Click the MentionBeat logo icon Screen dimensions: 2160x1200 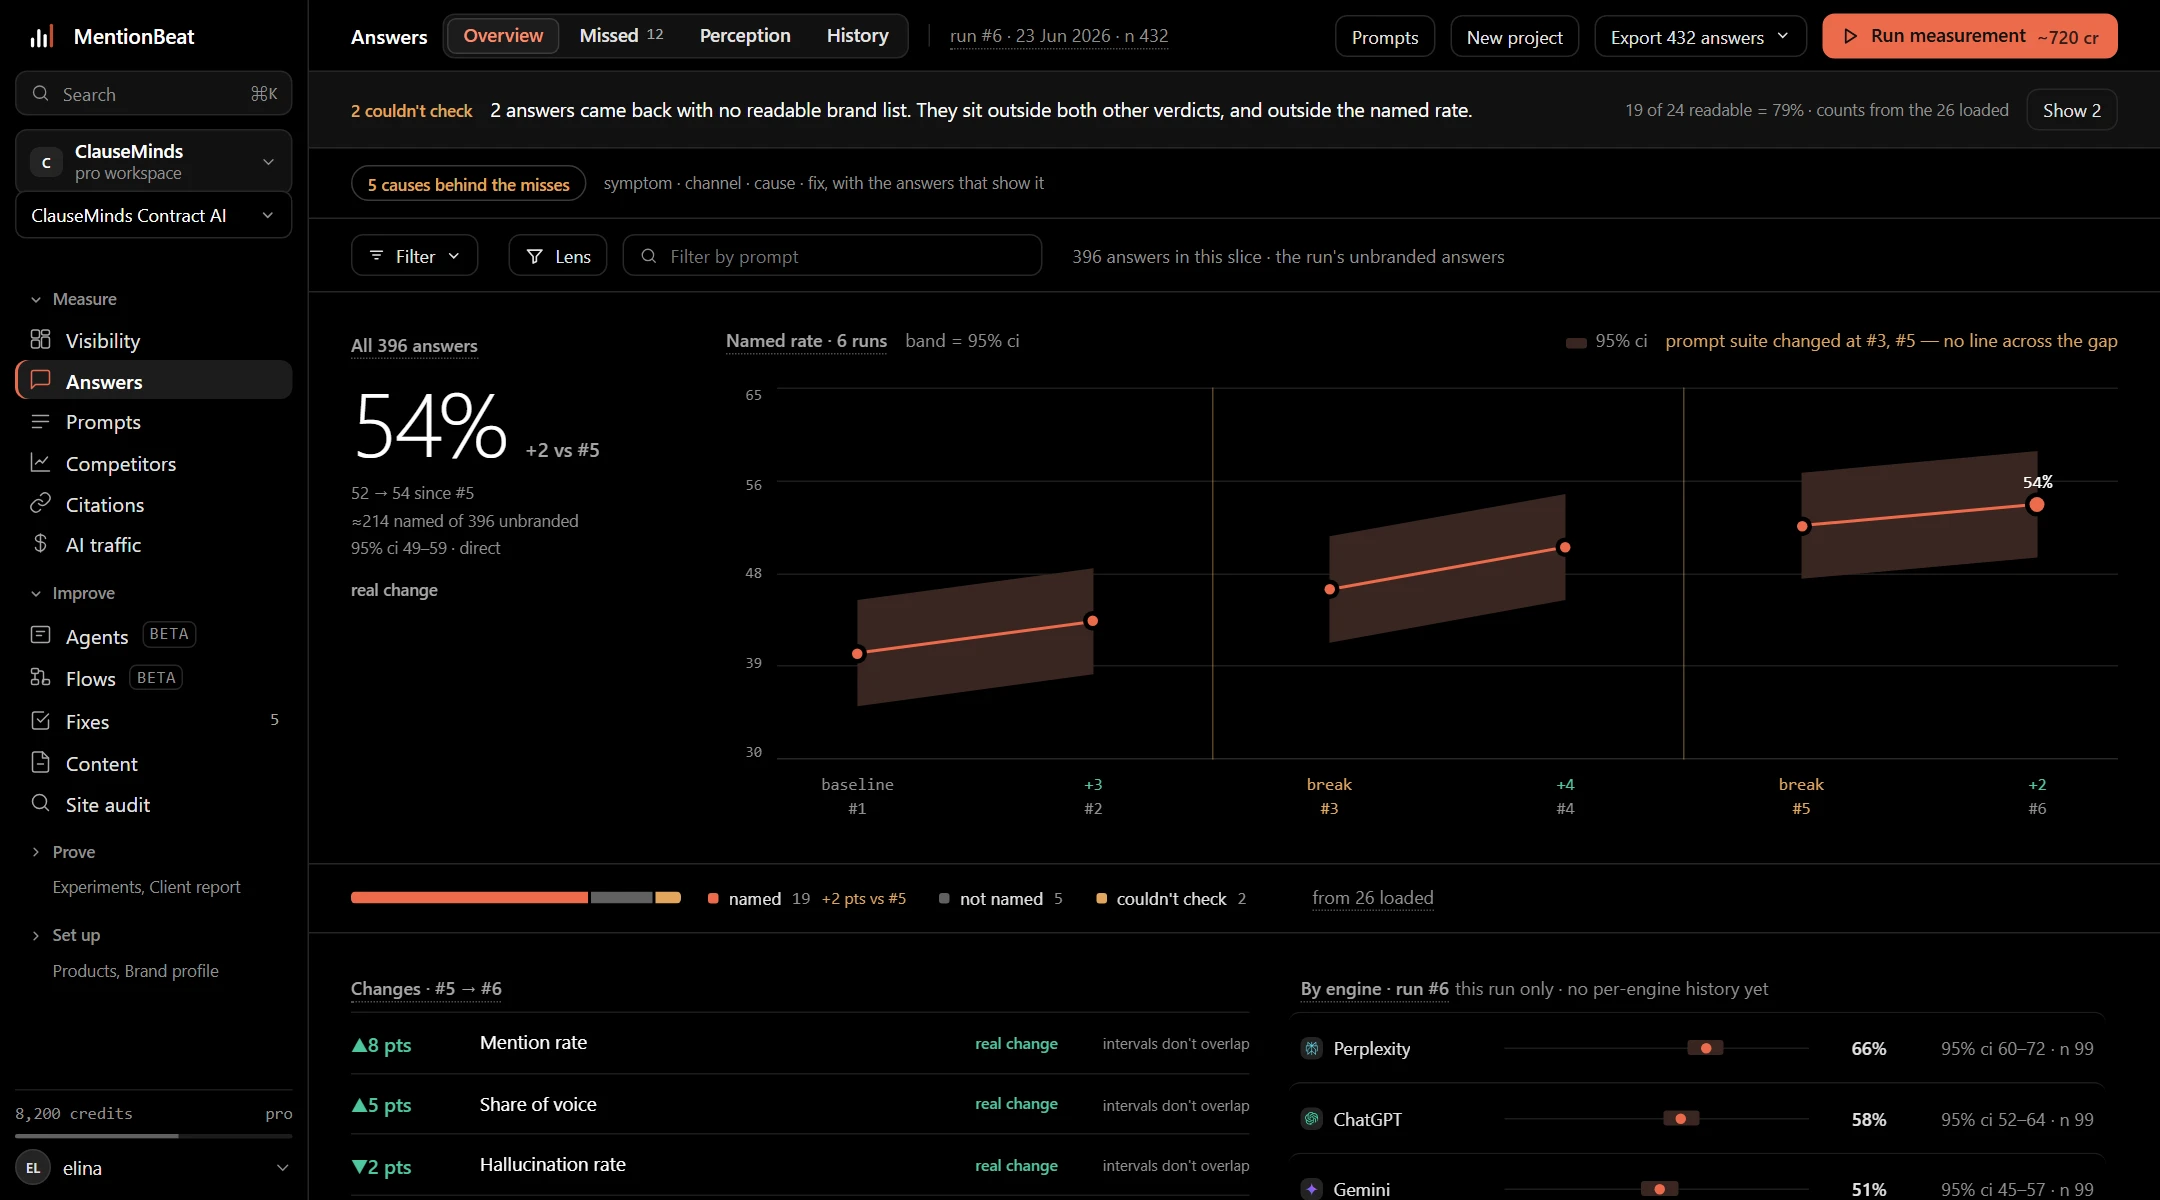pos(41,37)
